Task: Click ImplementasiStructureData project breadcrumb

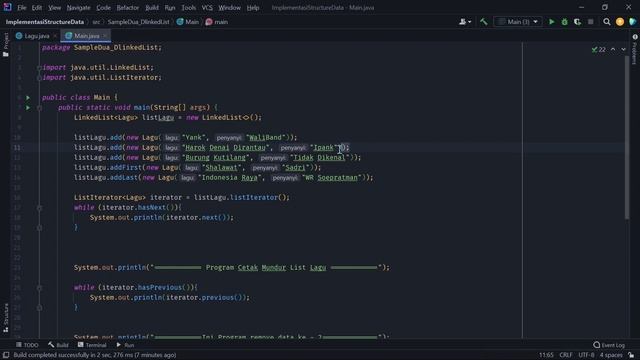Action: pyautogui.click(x=45, y=22)
